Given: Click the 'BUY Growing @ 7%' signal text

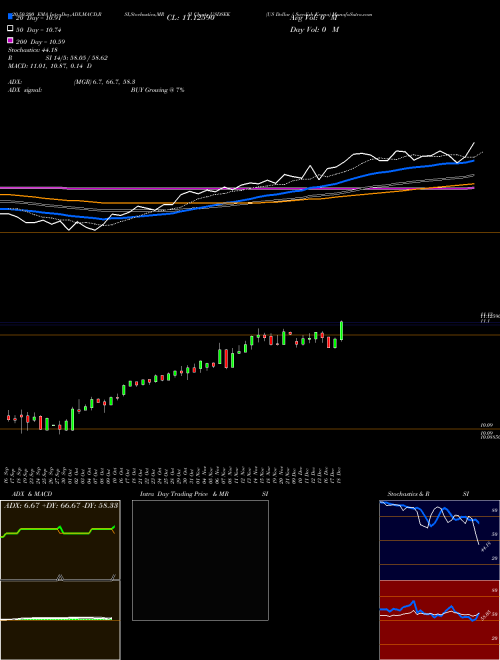Looking at the screenshot, I should tap(157, 90).
